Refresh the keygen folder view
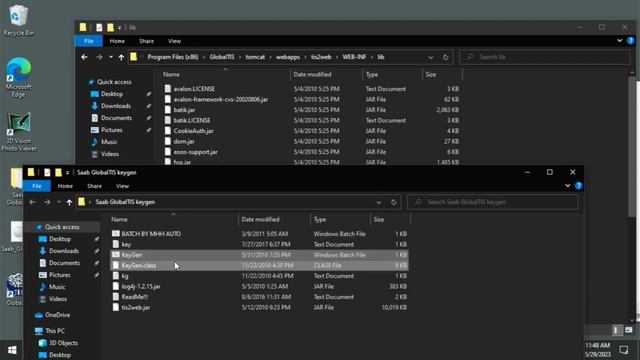Viewport: 640px width, 360px height. [393, 202]
